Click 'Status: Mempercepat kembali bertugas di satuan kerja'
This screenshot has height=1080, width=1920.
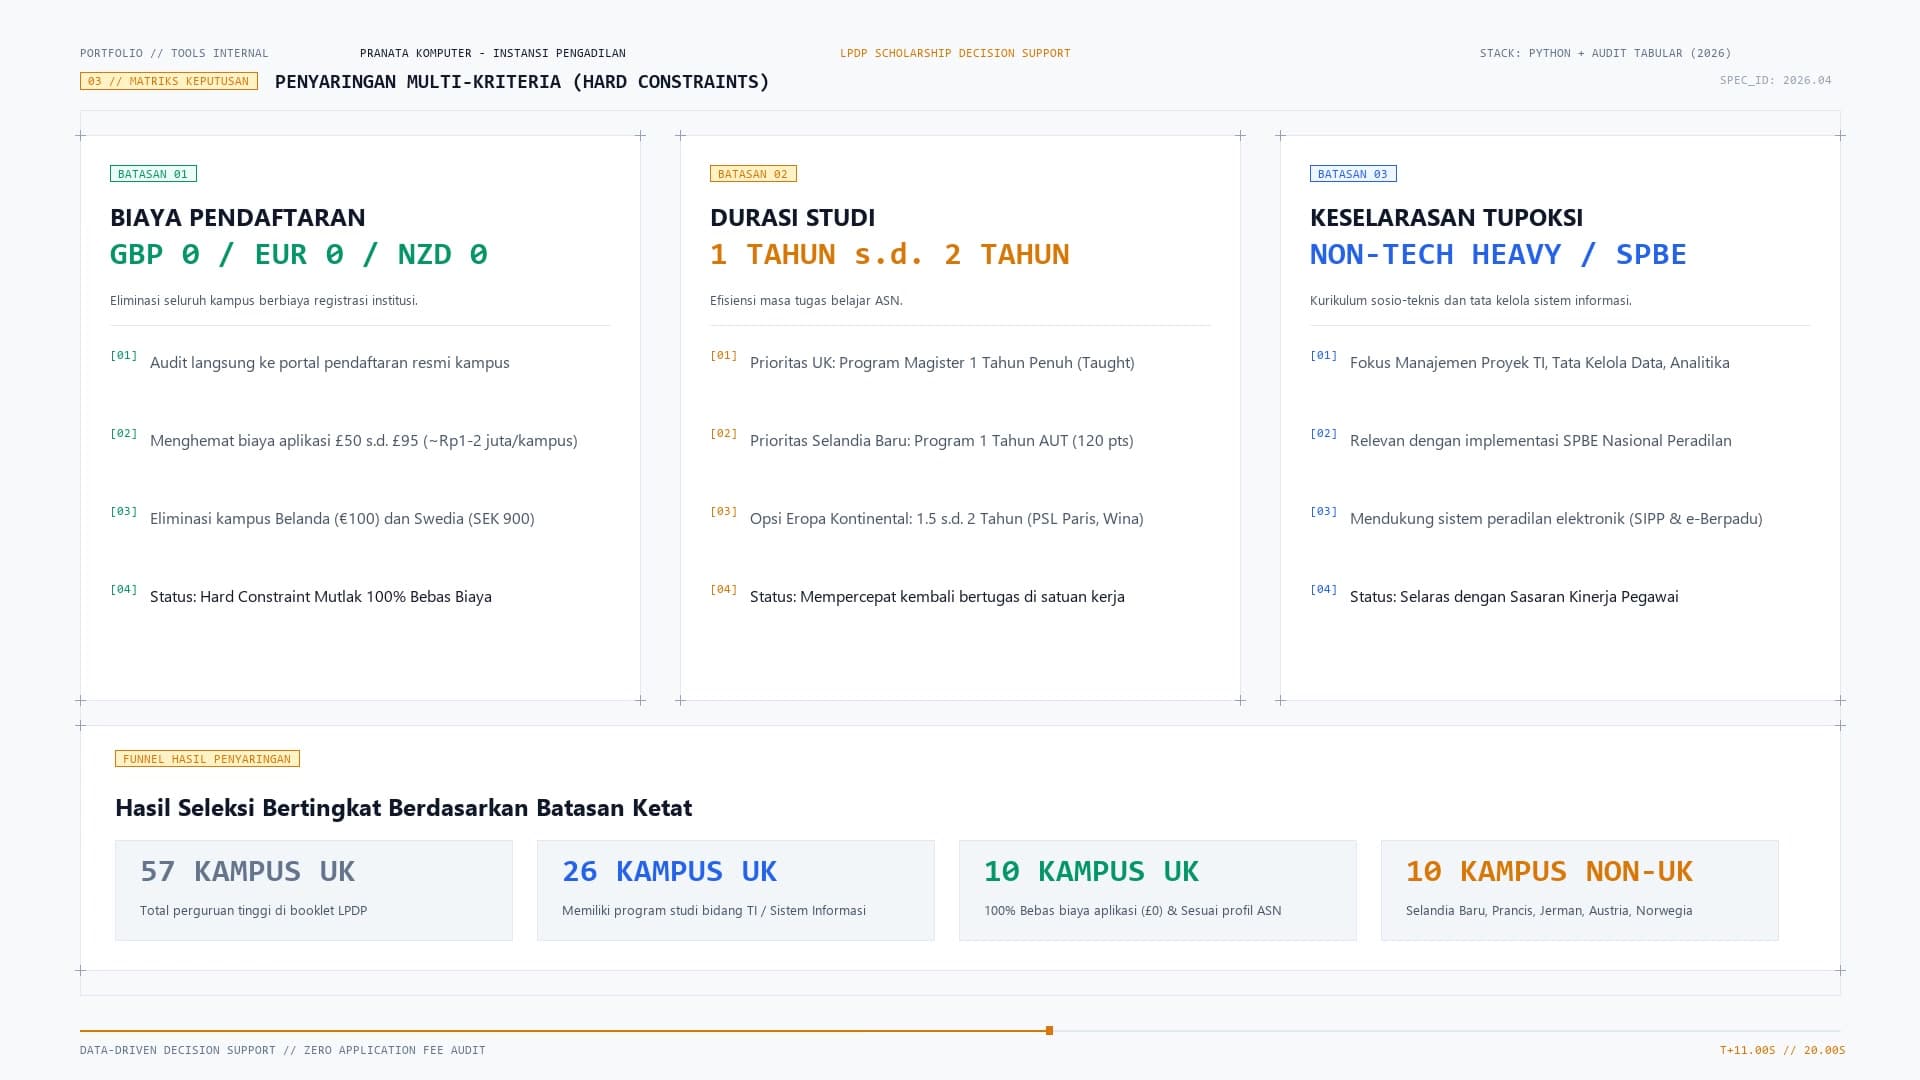pos(937,597)
